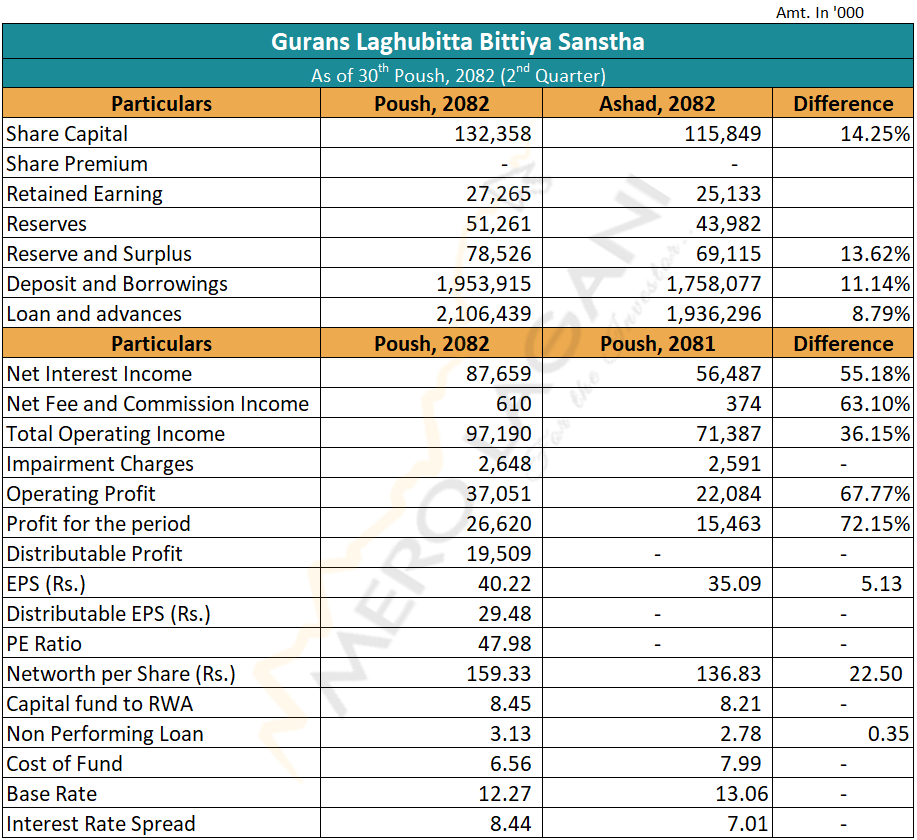Click the Gurans Laghubitta Bittiya Sanstha title
The image size is (917, 840).
458,42
